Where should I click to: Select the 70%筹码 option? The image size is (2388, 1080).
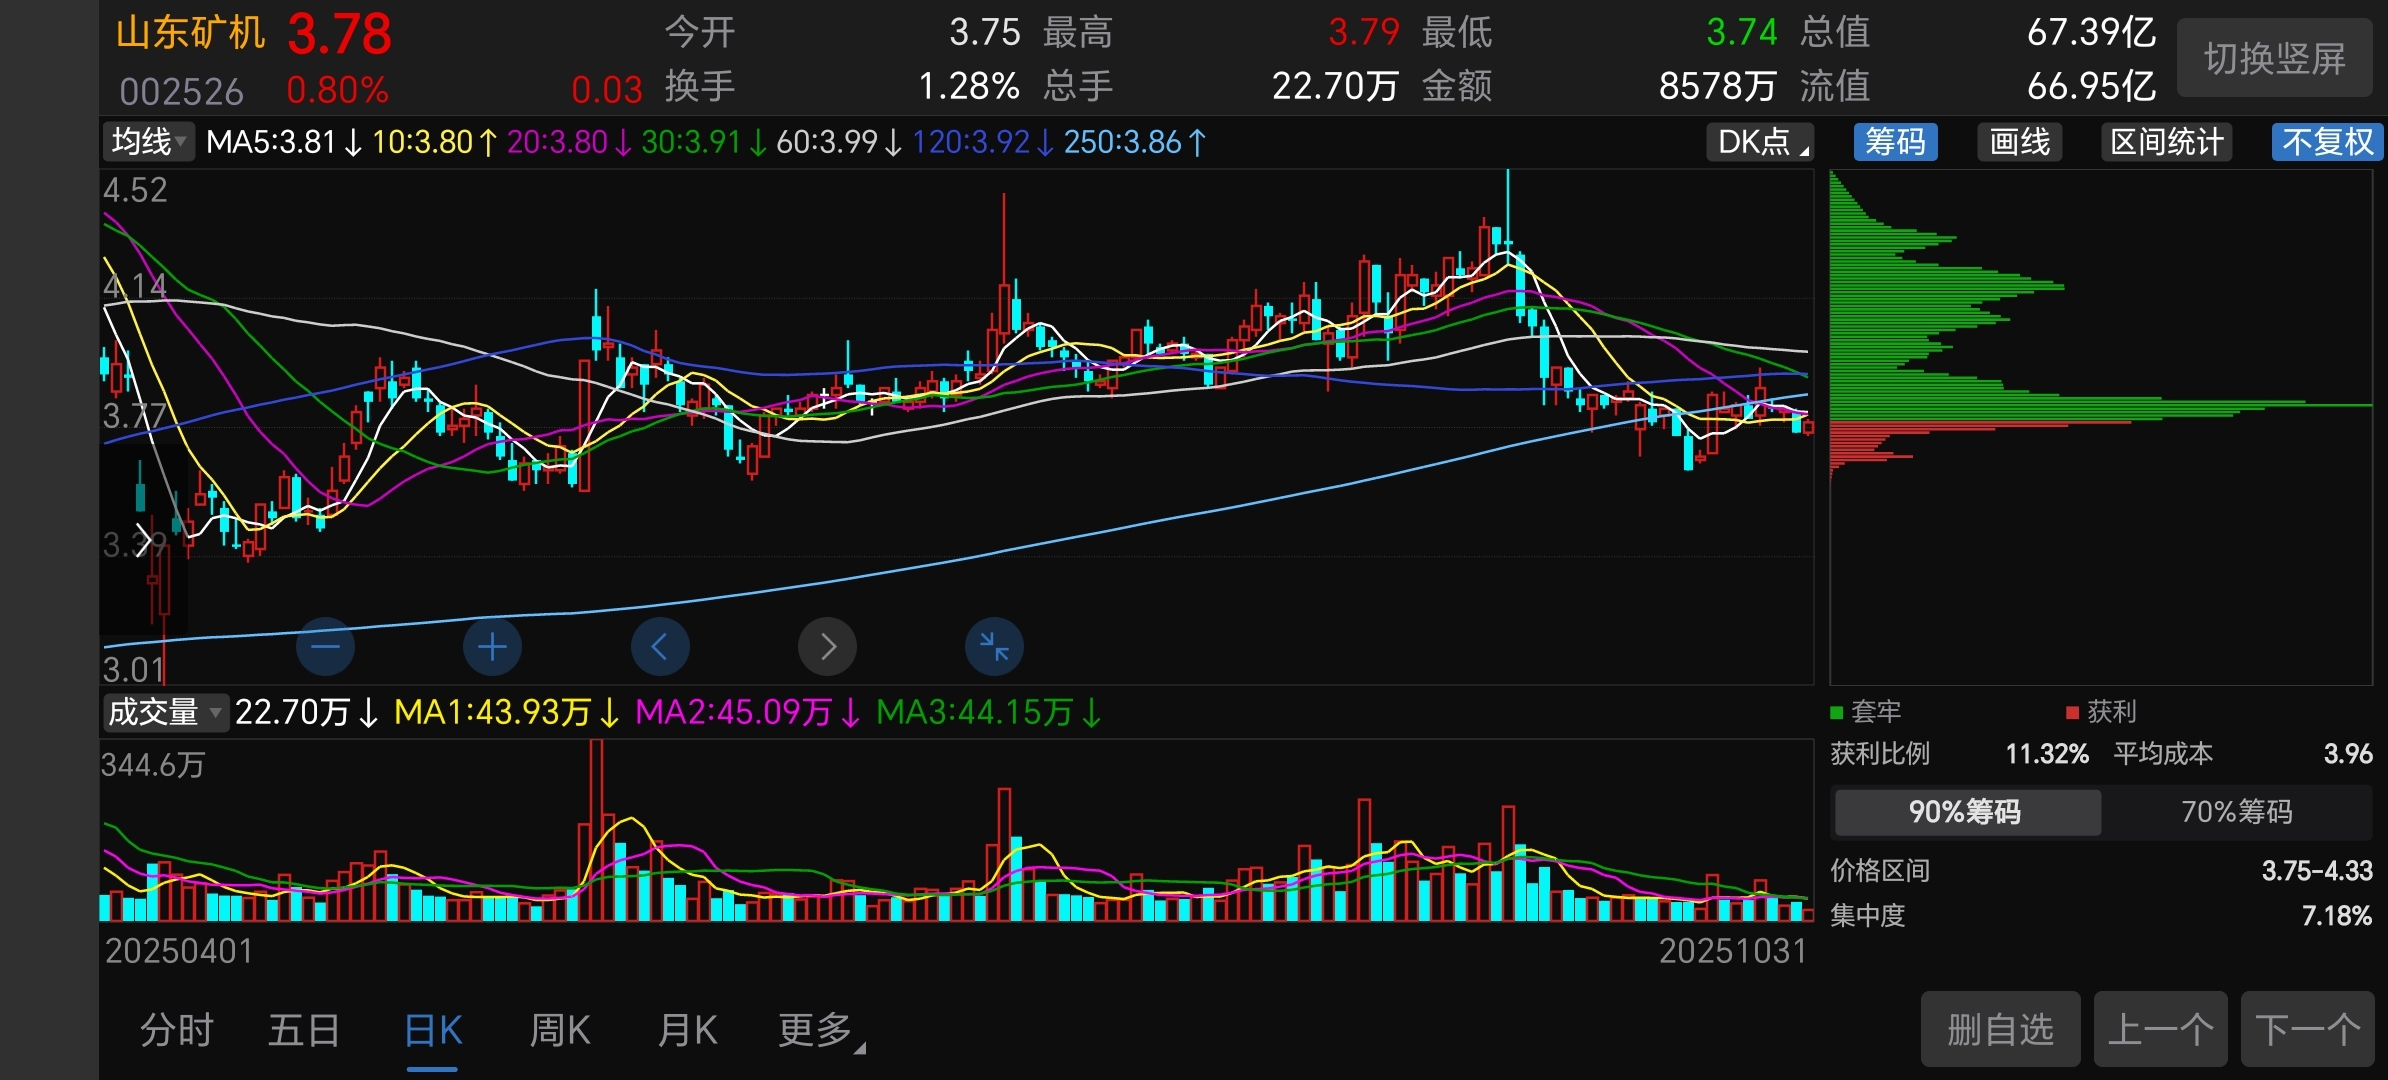pos(2236,811)
